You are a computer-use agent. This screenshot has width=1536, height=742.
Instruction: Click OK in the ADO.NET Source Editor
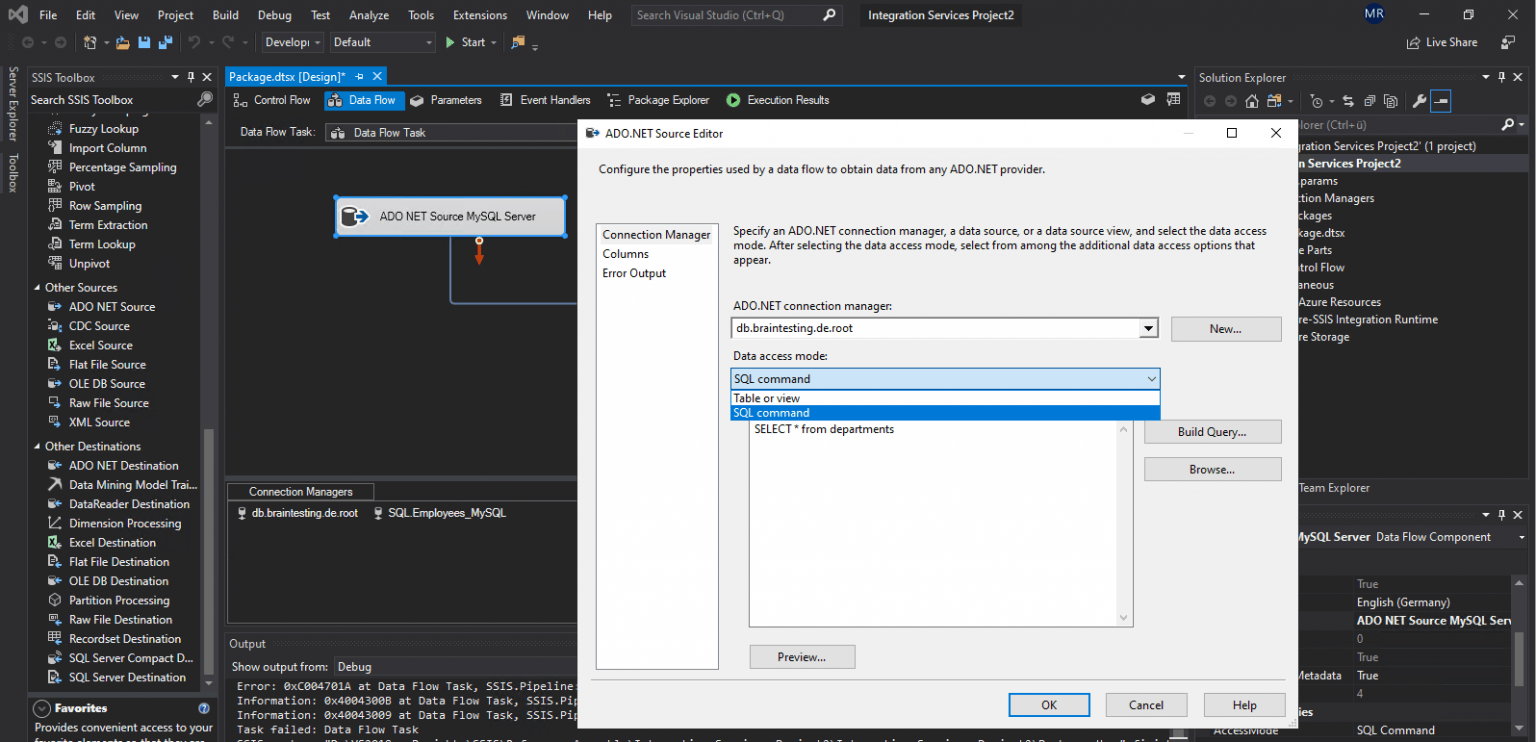tap(1049, 705)
